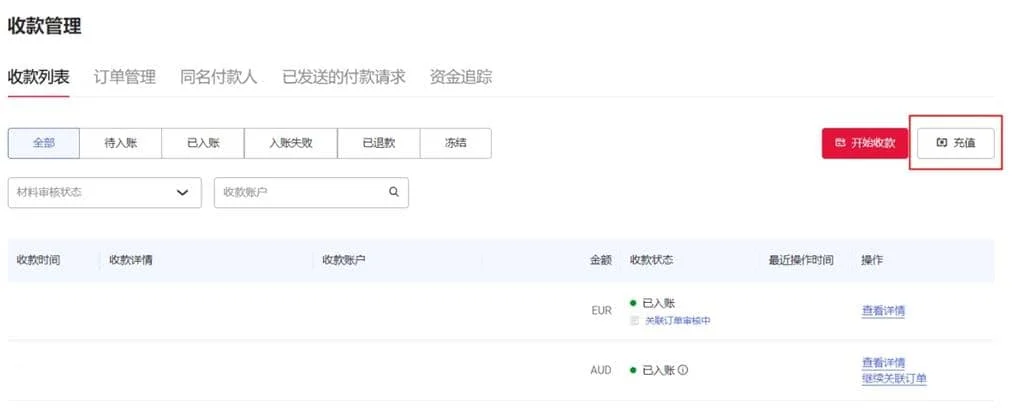Click the search magnifier icon

point(394,192)
